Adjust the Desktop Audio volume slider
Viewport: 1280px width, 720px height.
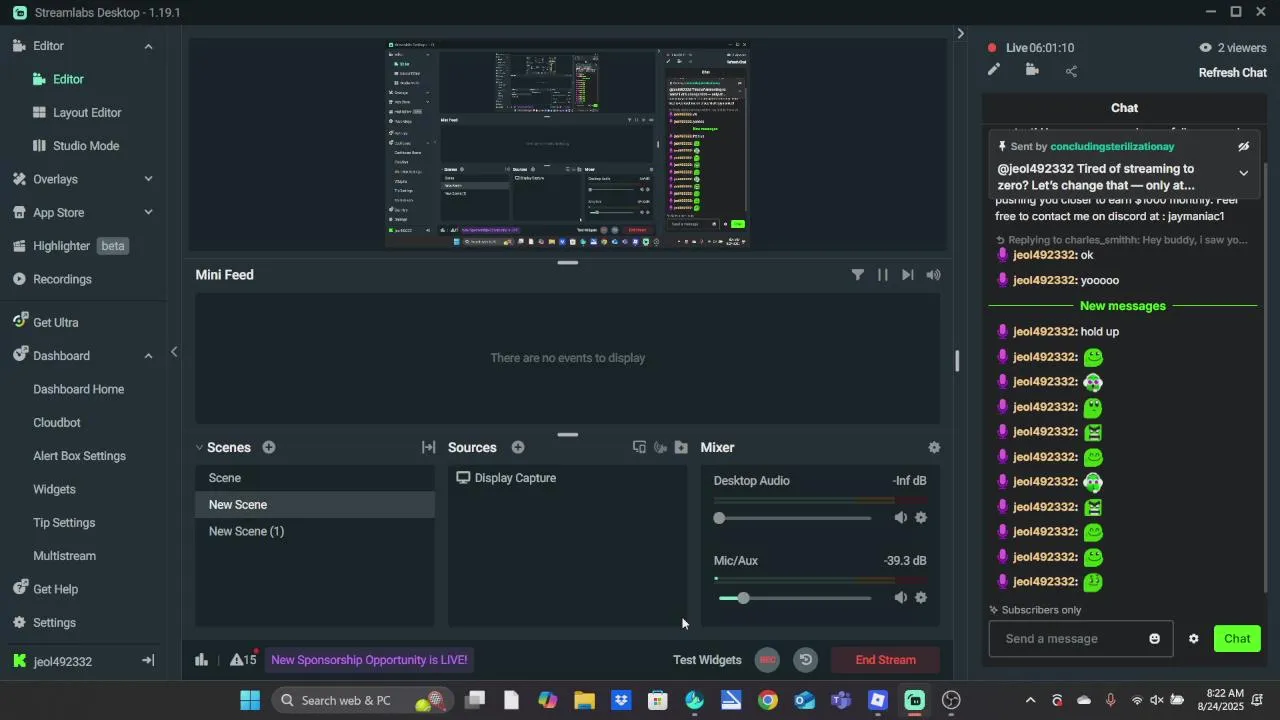point(795,518)
